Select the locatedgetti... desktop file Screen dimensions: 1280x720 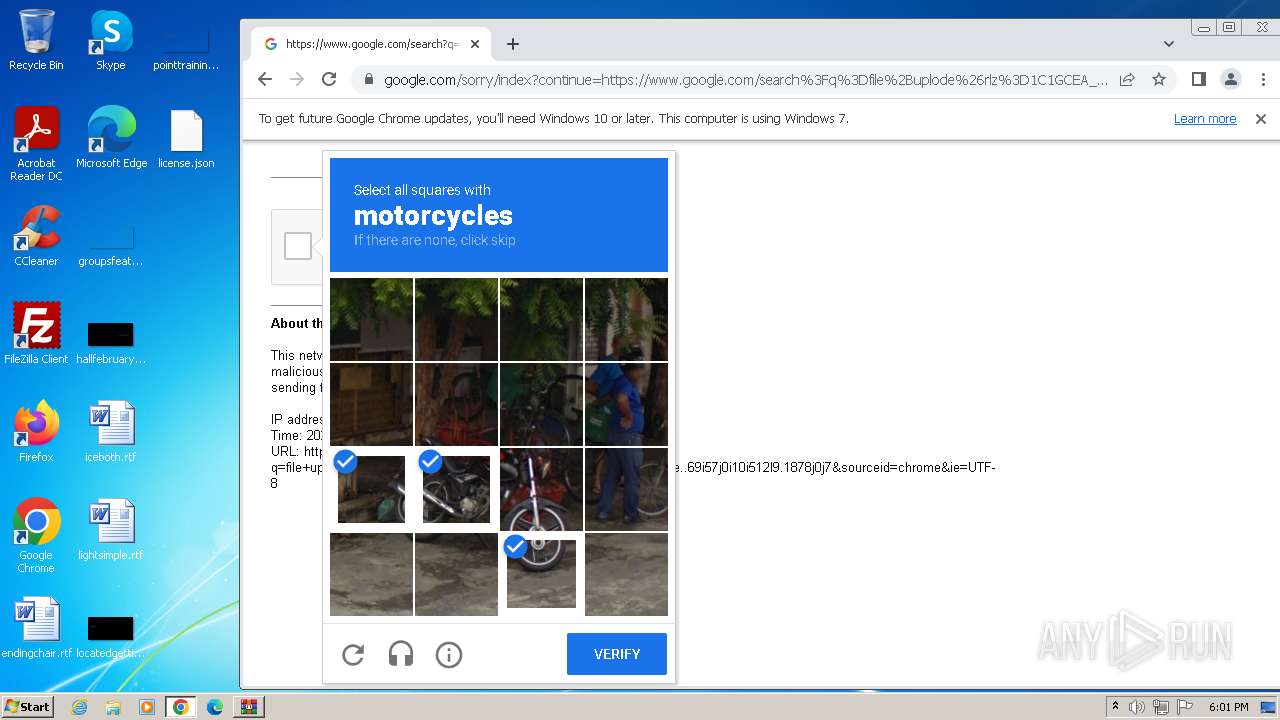(x=111, y=636)
